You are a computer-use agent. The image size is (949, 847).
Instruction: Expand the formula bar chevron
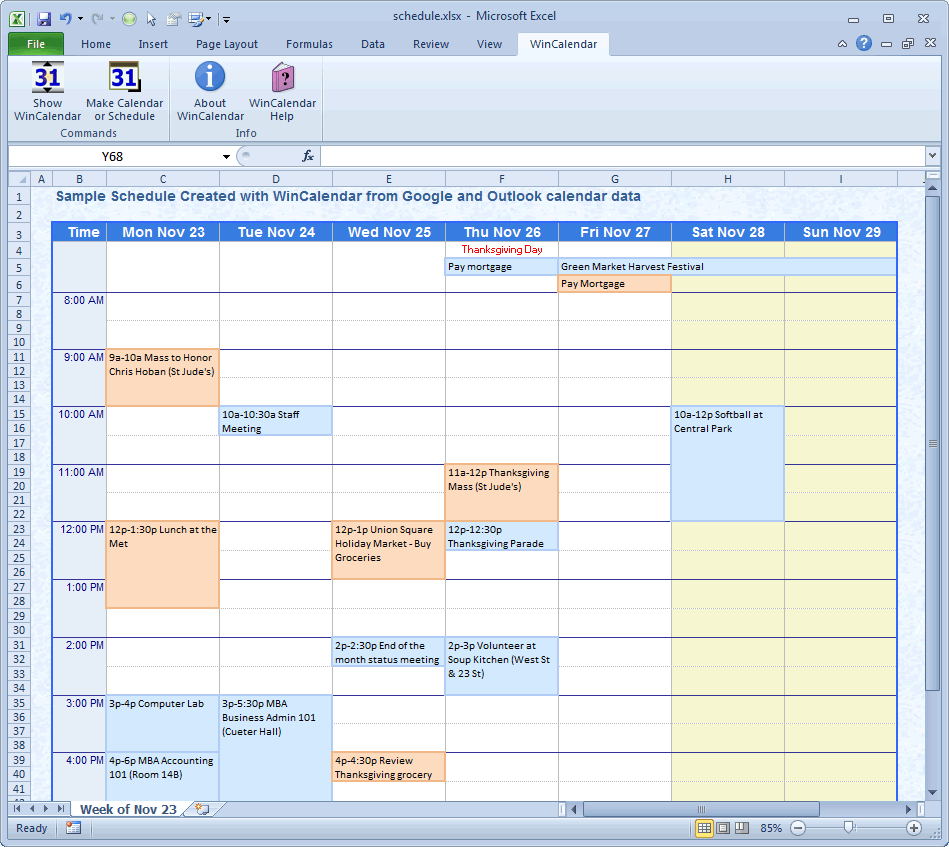pos(932,156)
